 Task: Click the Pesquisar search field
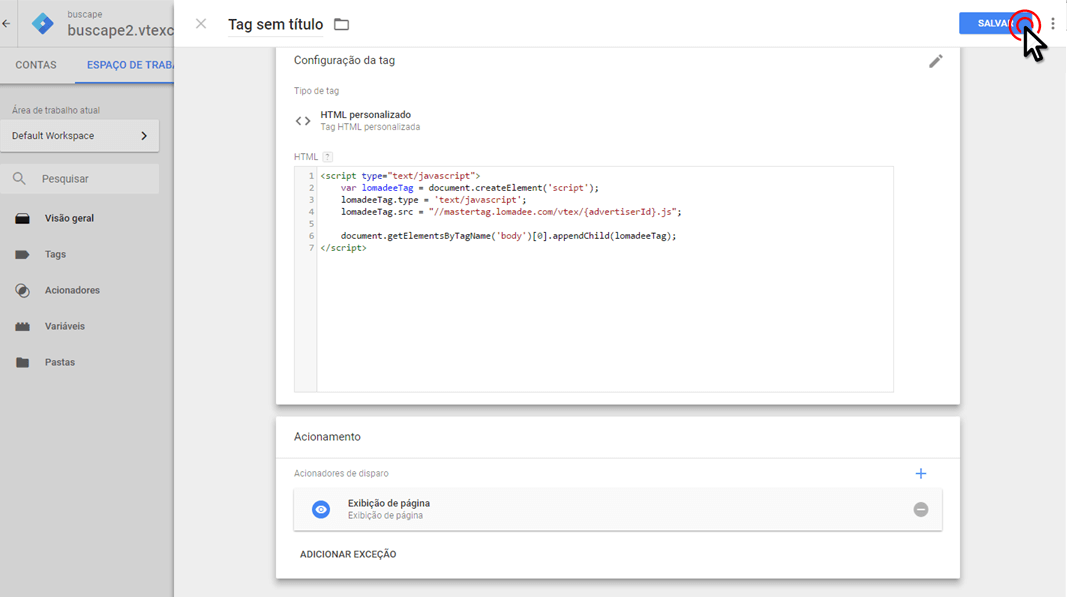coord(80,178)
